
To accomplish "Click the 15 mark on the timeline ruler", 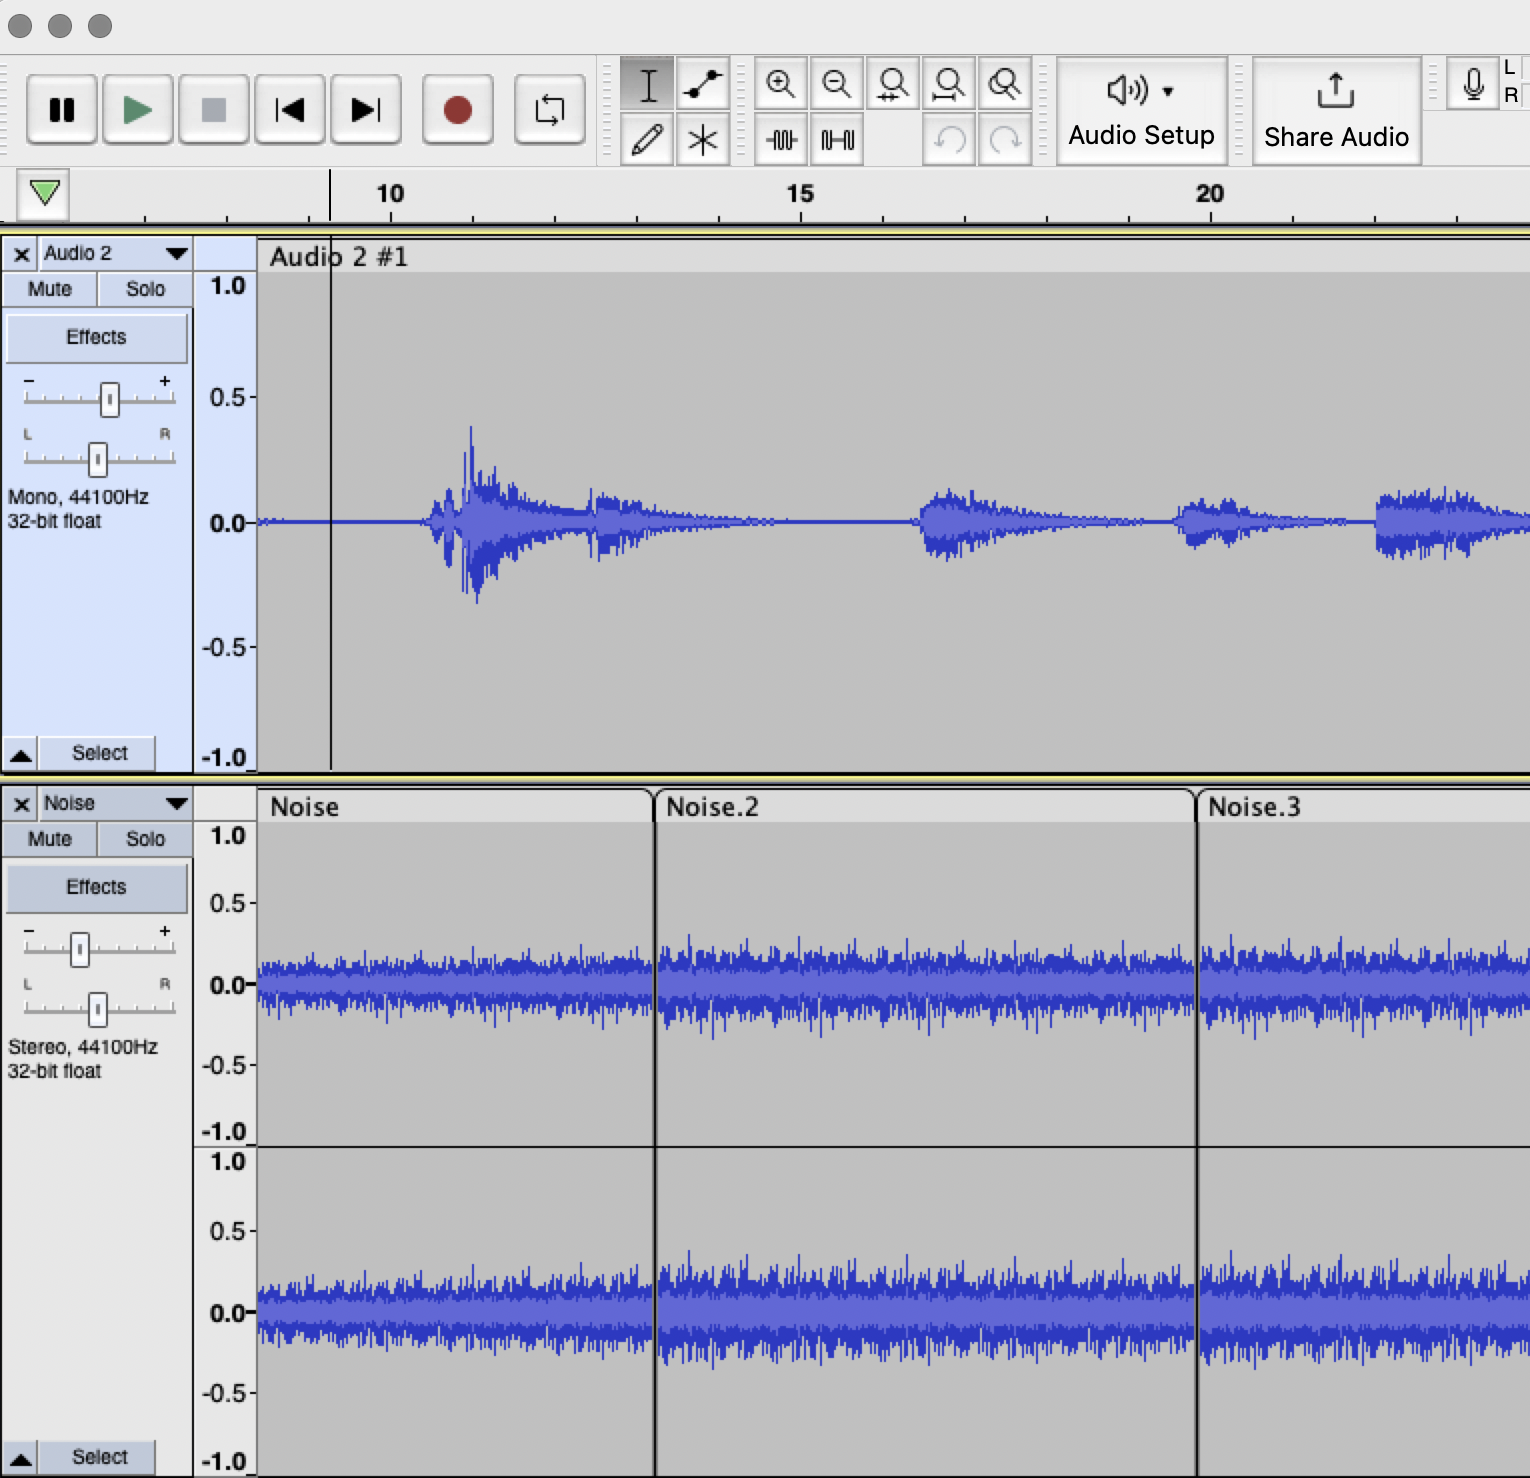I will (800, 194).
